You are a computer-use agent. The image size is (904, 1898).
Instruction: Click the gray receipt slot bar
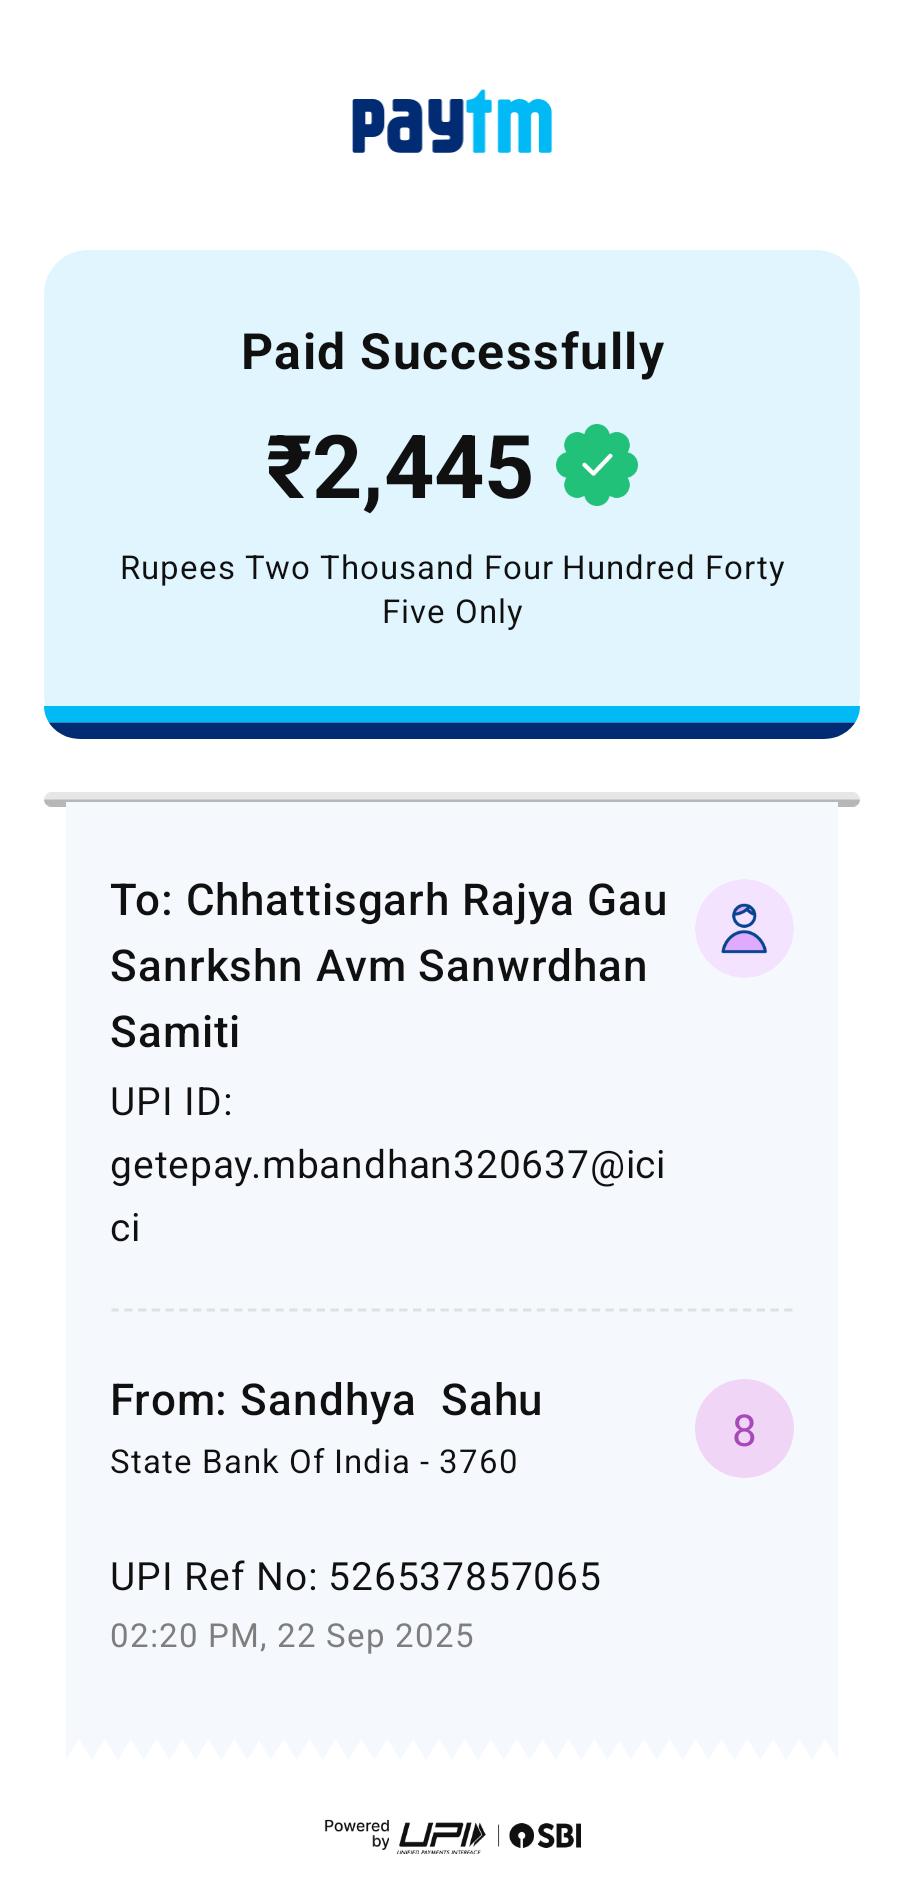pyautogui.click(x=452, y=800)
